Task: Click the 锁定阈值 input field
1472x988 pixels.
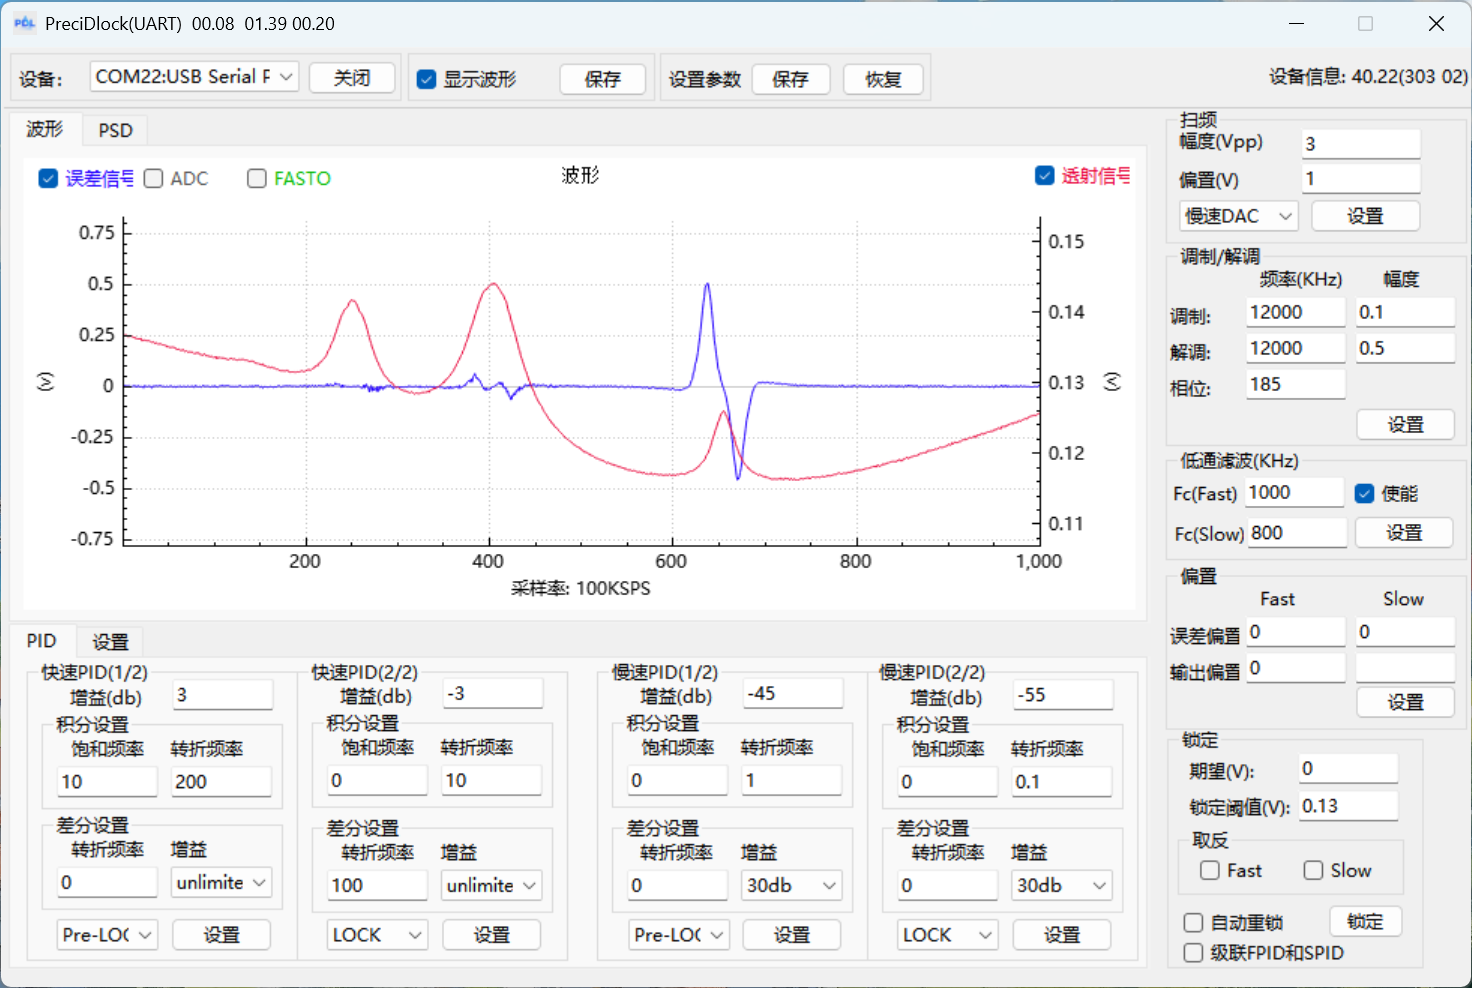Action: (1347, 806)
